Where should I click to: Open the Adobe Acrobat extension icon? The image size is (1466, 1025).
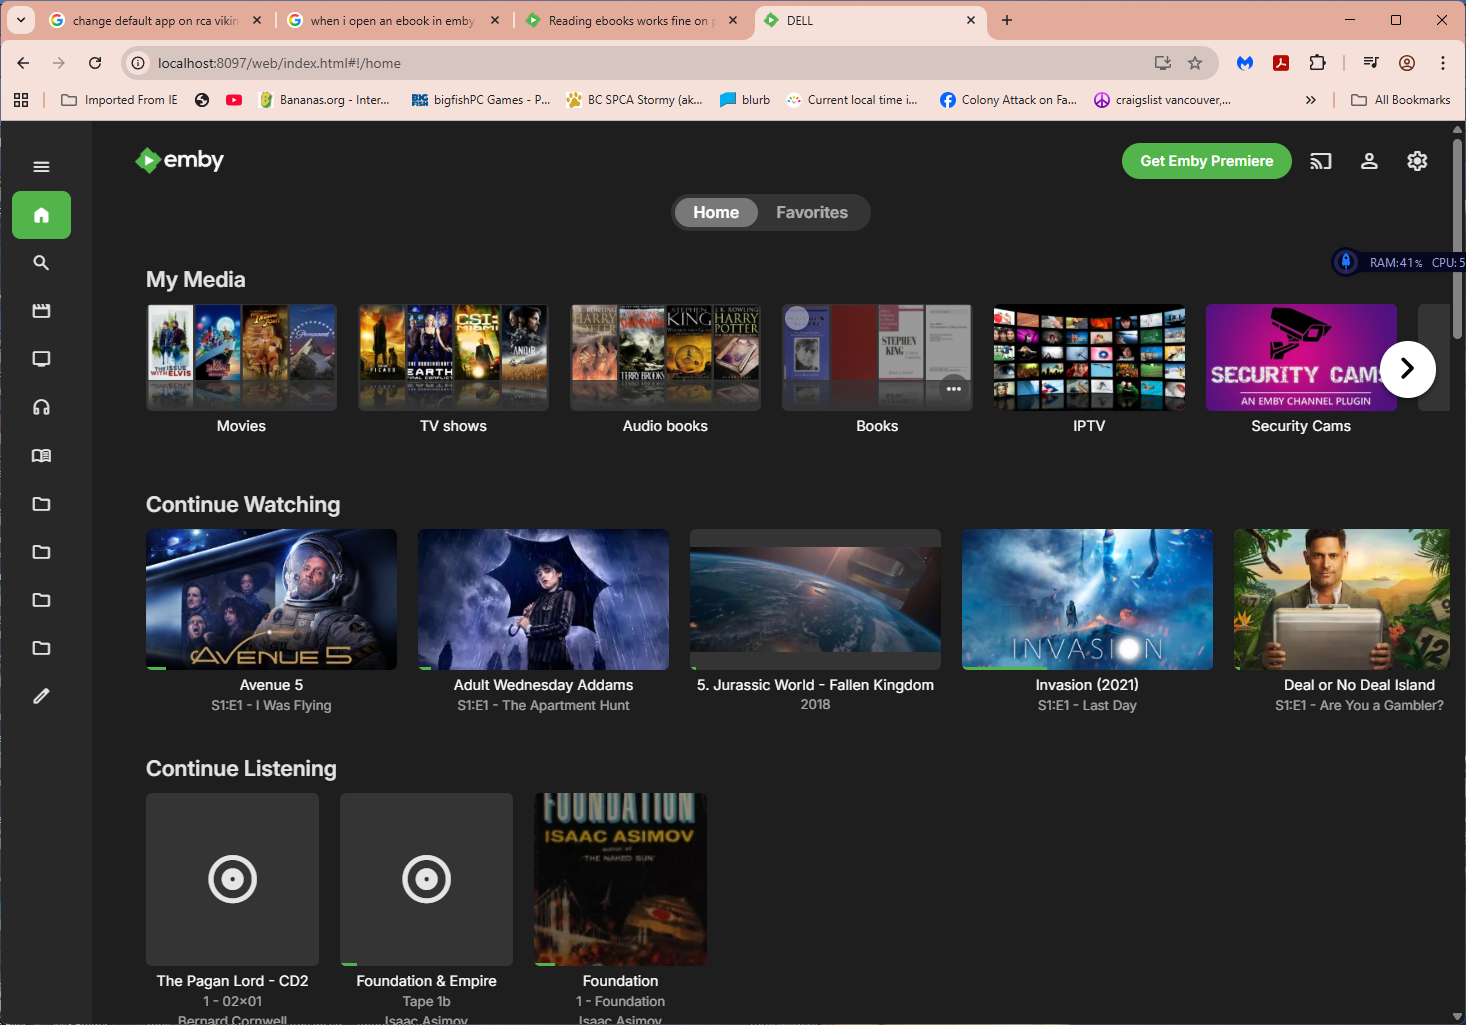coord(1281,63)
